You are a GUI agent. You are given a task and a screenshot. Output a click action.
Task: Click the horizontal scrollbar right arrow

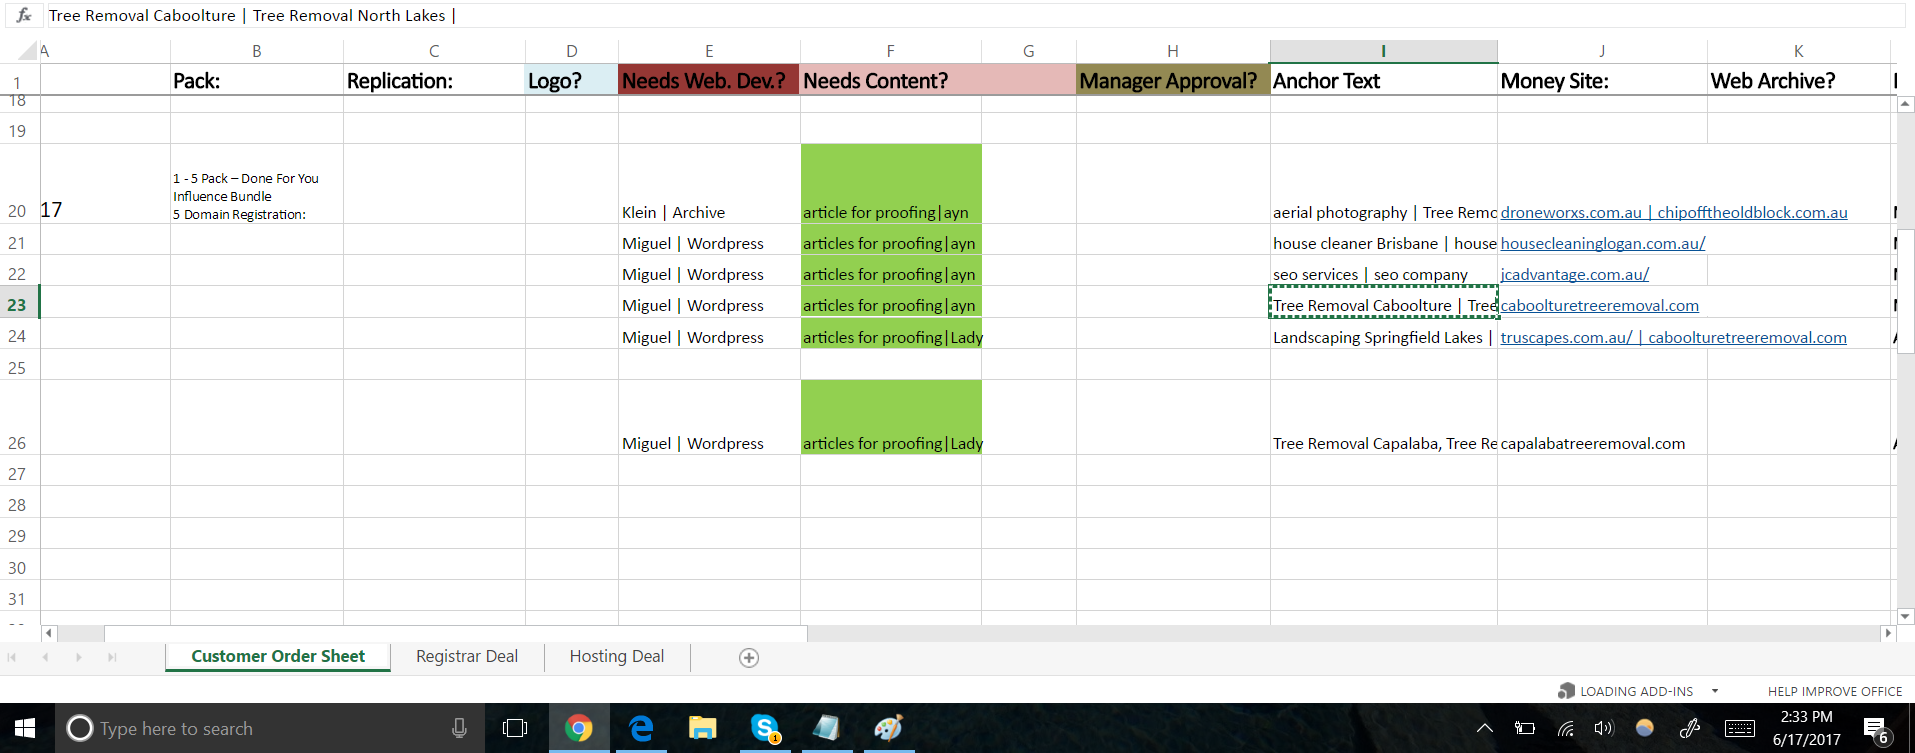1887,633
